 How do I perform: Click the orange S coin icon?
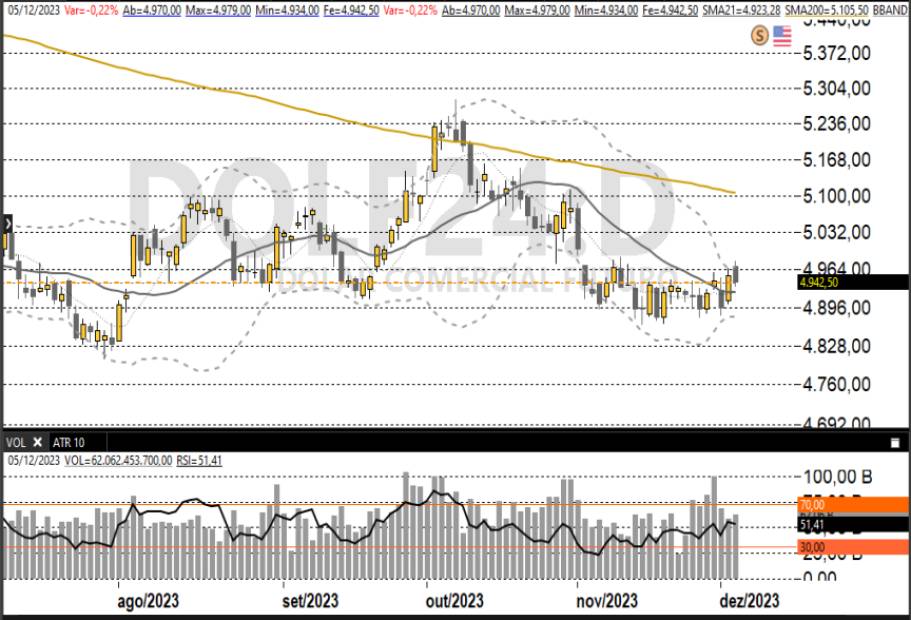point(759,35)
